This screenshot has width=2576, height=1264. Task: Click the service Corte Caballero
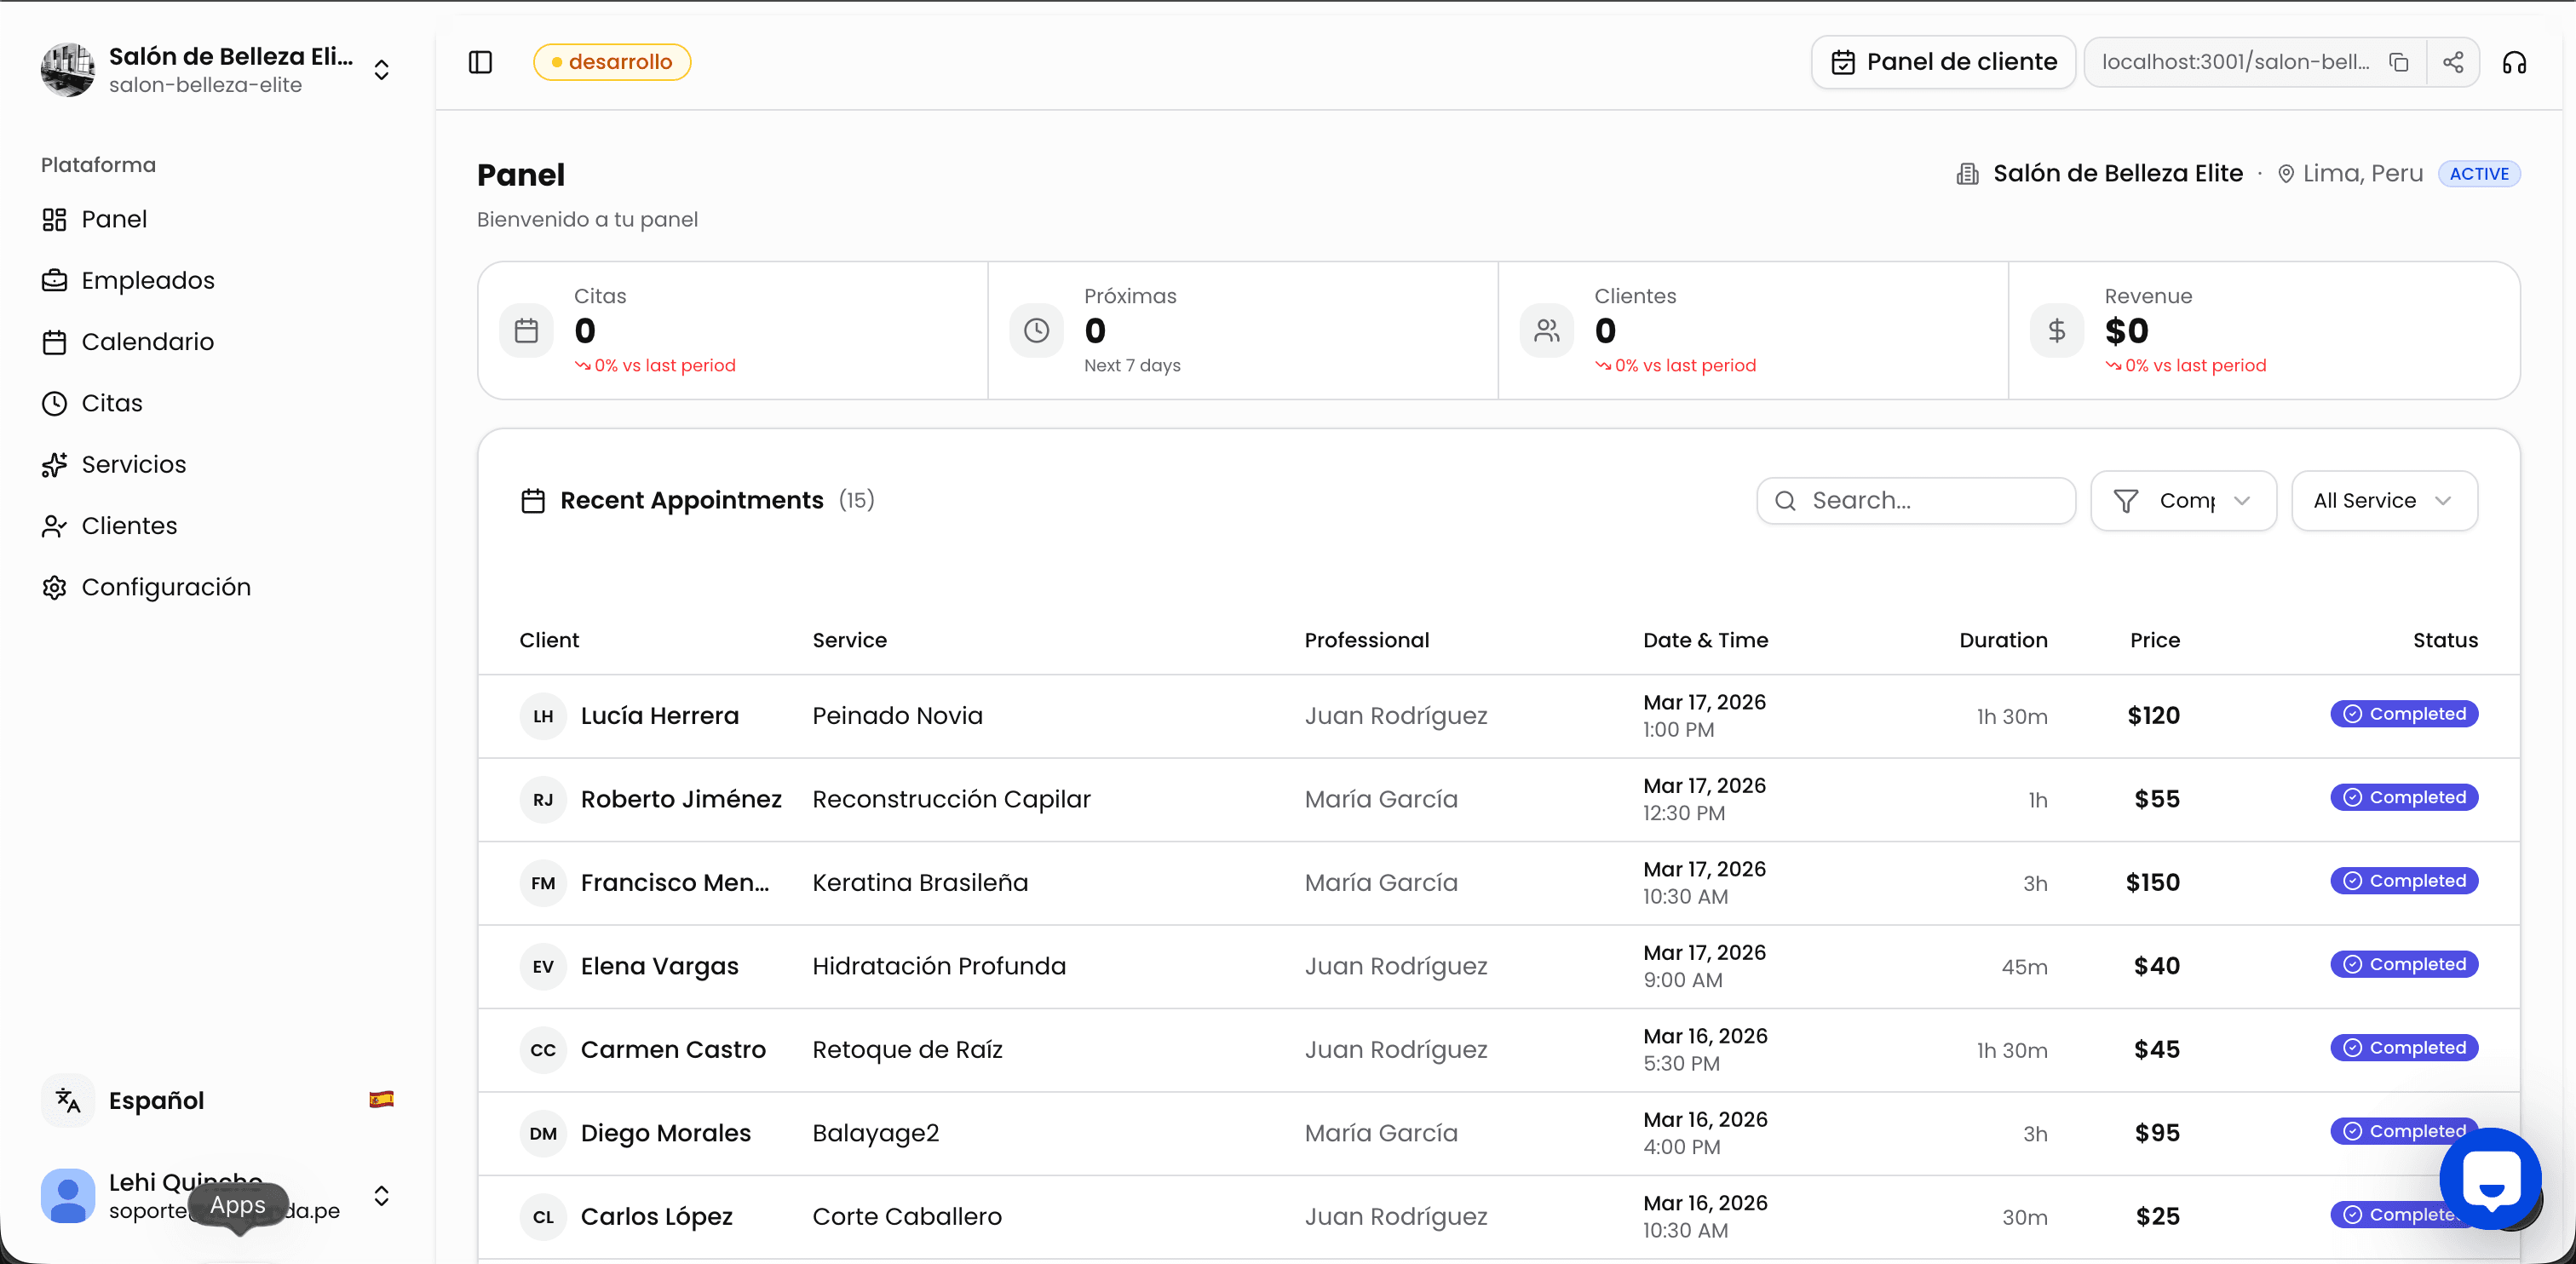click(x=907, y=1217)
